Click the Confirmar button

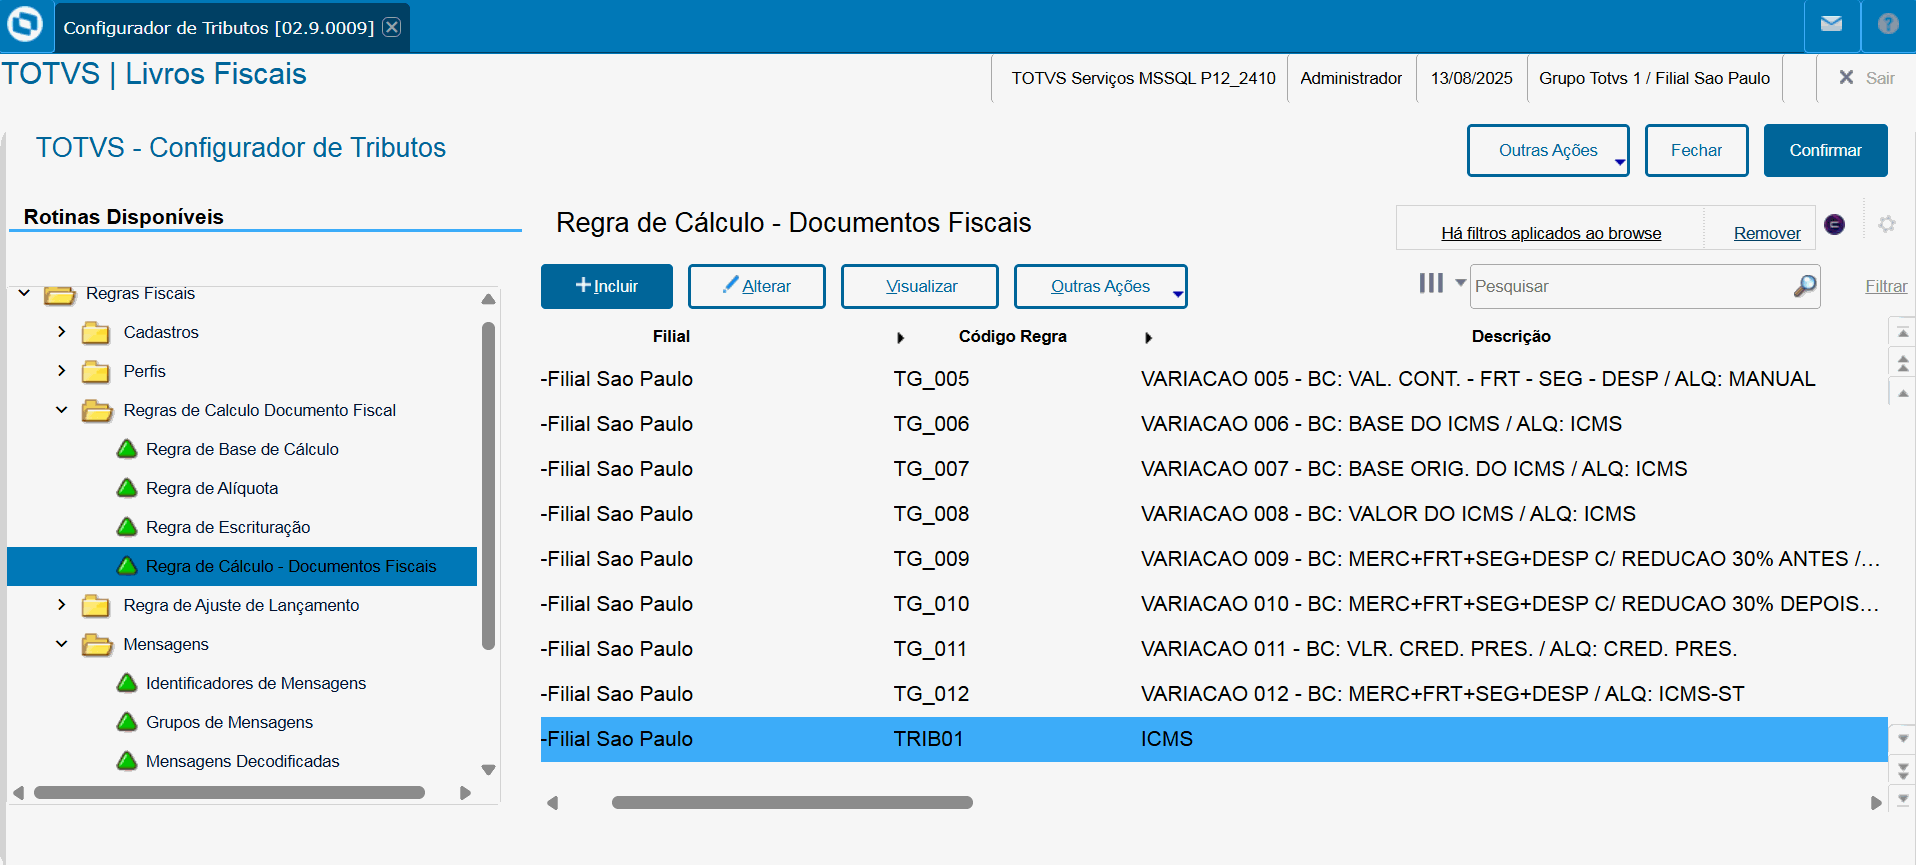pyautogui.click(x=1825, y=150)
